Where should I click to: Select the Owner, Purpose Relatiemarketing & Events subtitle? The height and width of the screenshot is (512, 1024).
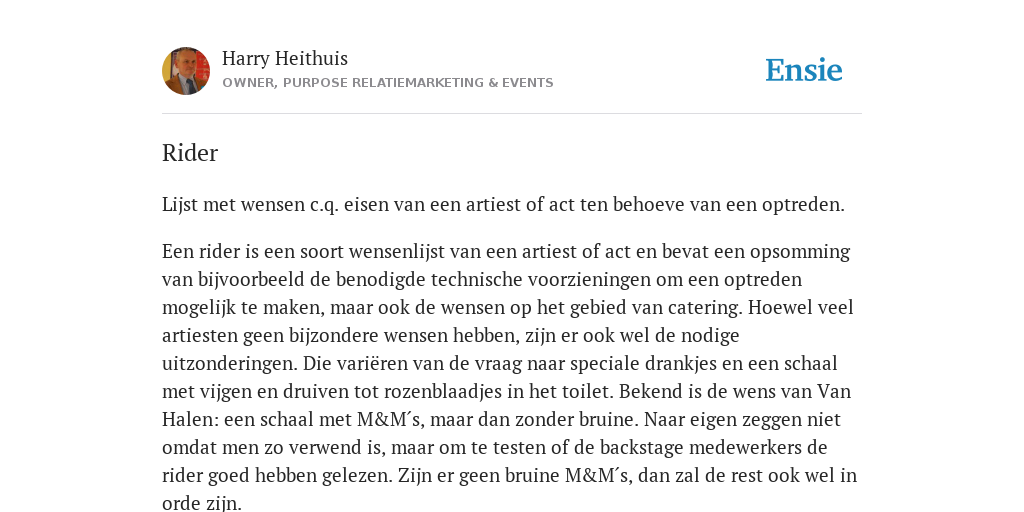point(388,83)
